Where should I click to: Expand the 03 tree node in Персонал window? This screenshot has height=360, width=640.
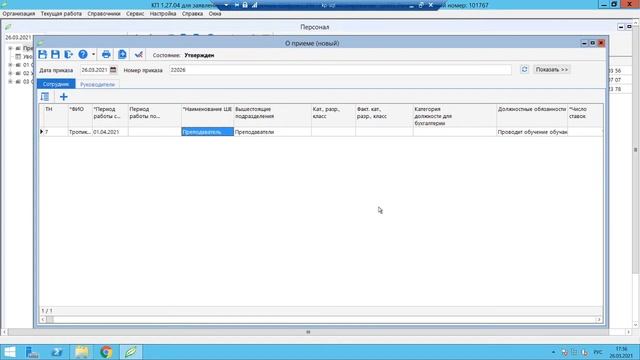tap(10, 82)
